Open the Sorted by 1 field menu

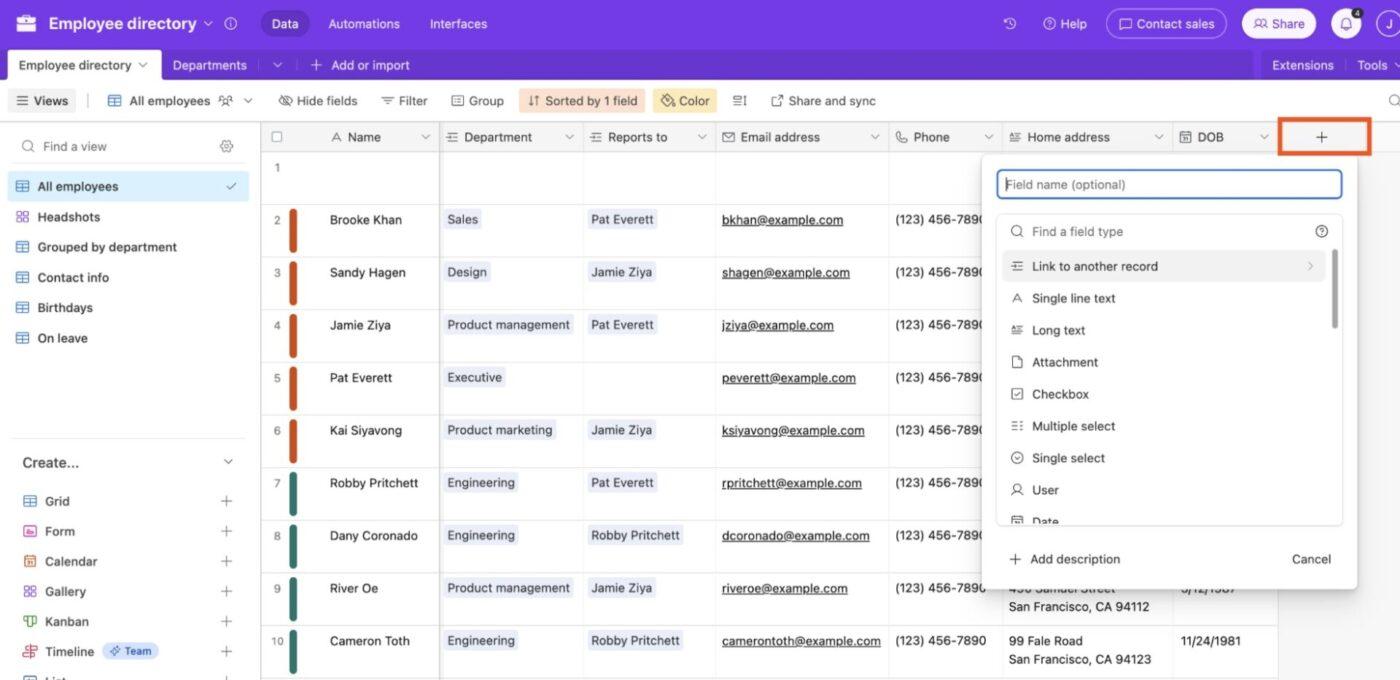click(x=581, y=99)
